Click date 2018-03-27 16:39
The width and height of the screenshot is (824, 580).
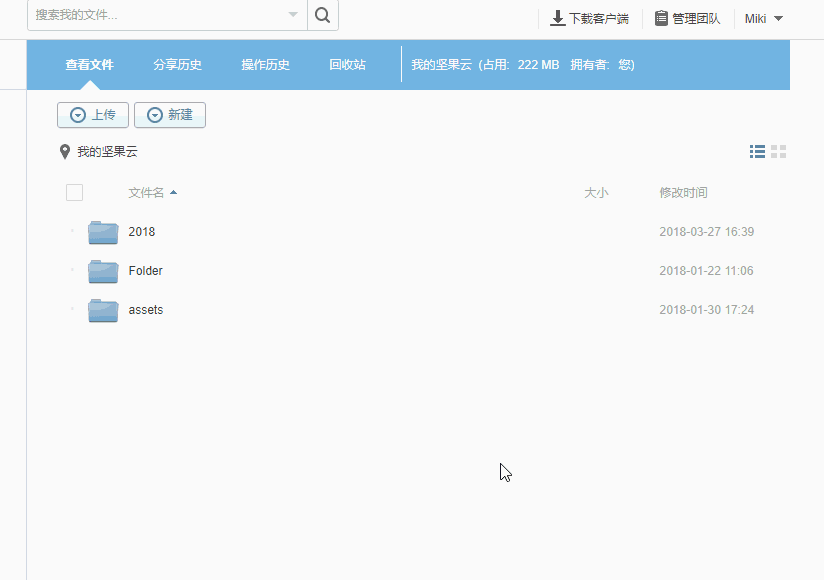point(707,232)
